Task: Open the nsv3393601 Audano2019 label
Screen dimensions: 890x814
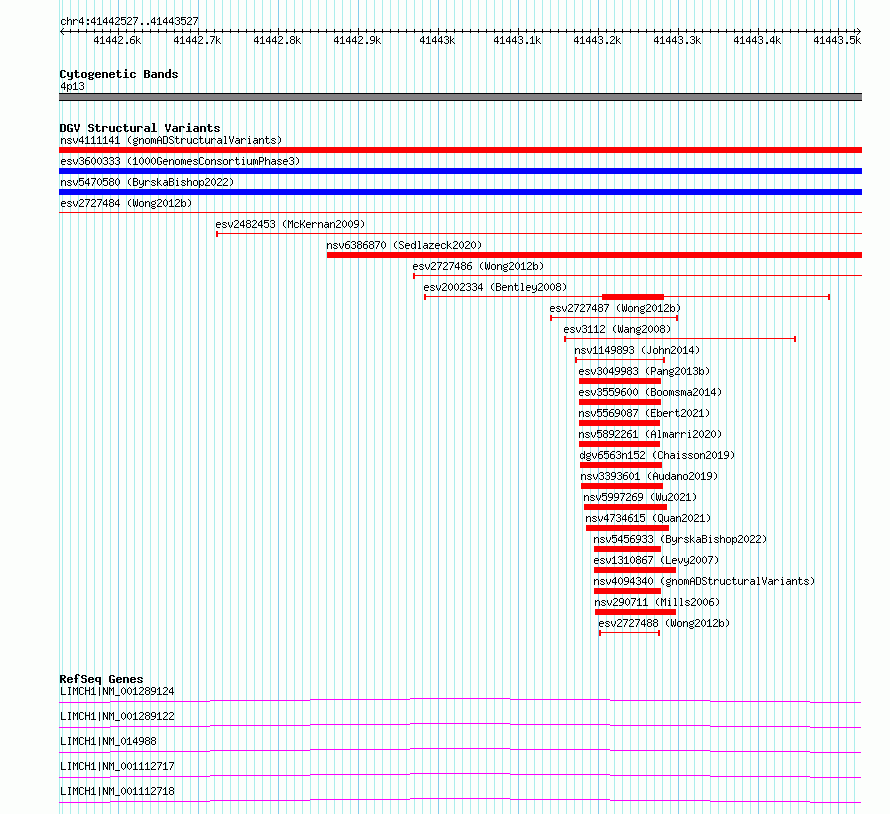Action: tap(649, 476)
